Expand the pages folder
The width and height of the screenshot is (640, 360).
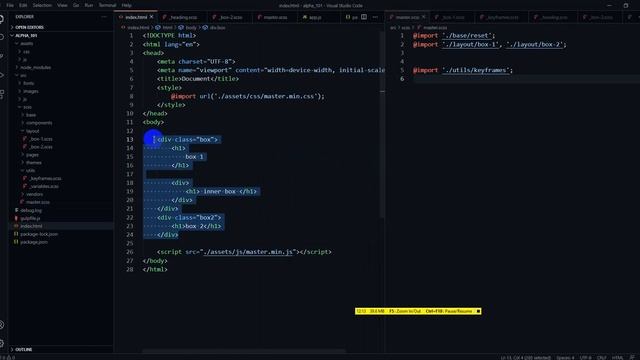(32, 155)
